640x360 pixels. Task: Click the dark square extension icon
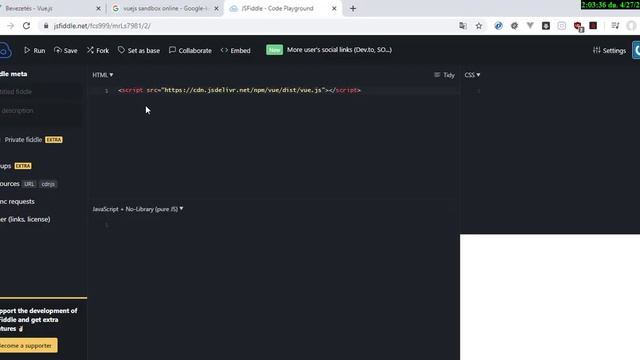point(546,26)
